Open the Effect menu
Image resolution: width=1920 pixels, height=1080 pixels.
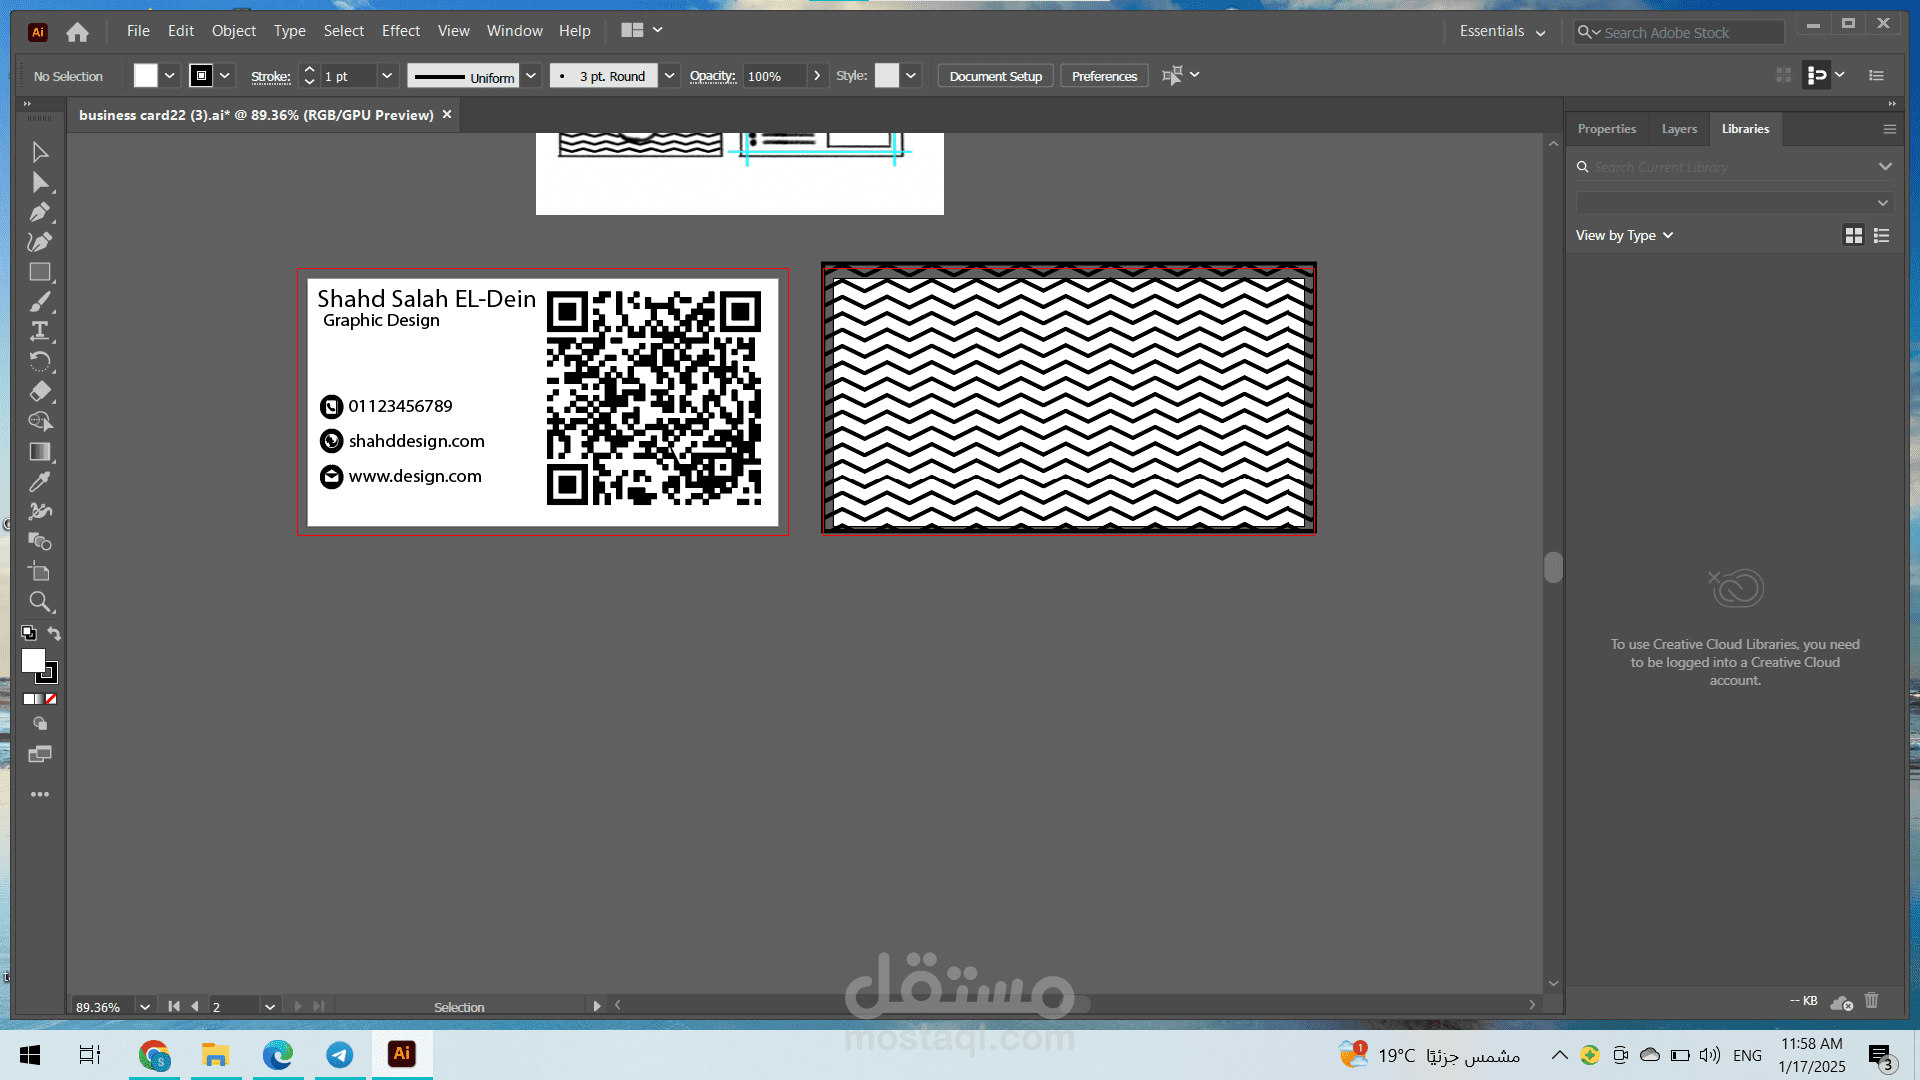tap(401, 31)
